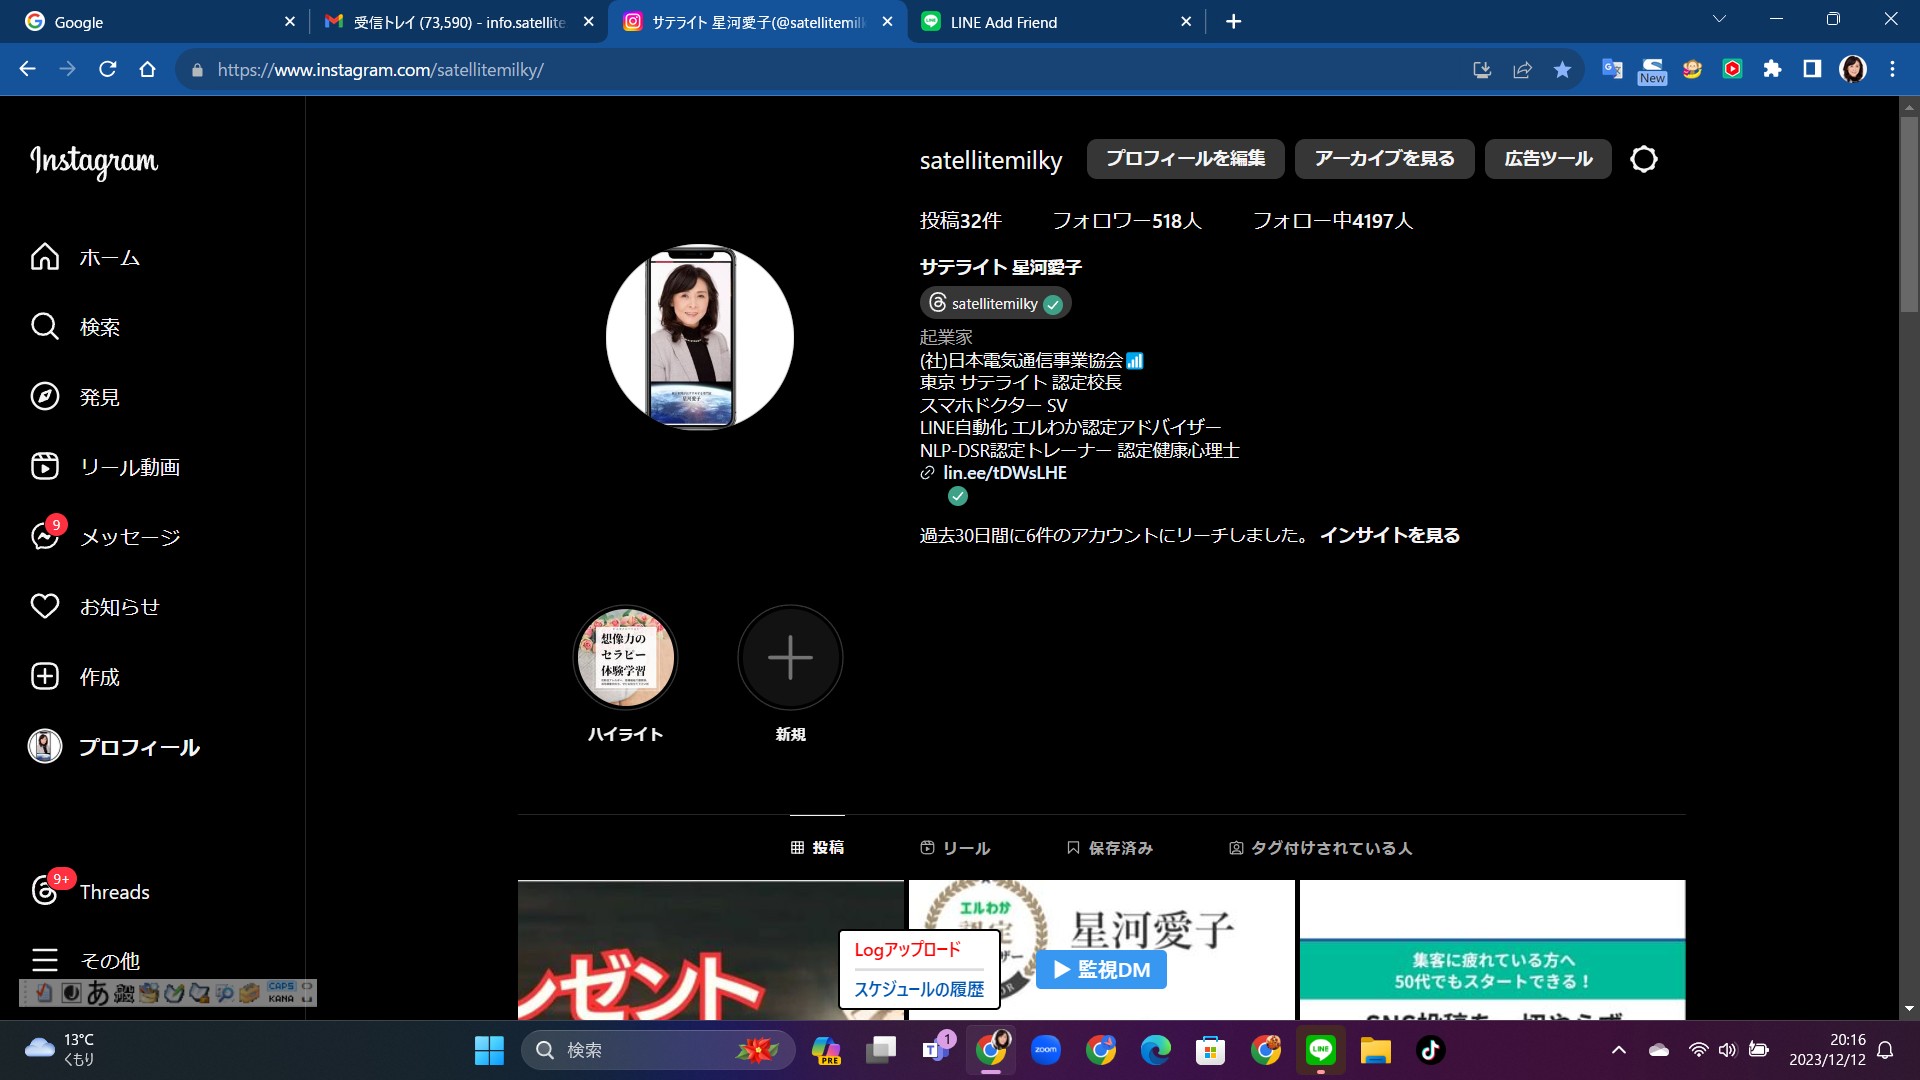Click the share page icon

pyautogui.click(x=1522, y=69)
